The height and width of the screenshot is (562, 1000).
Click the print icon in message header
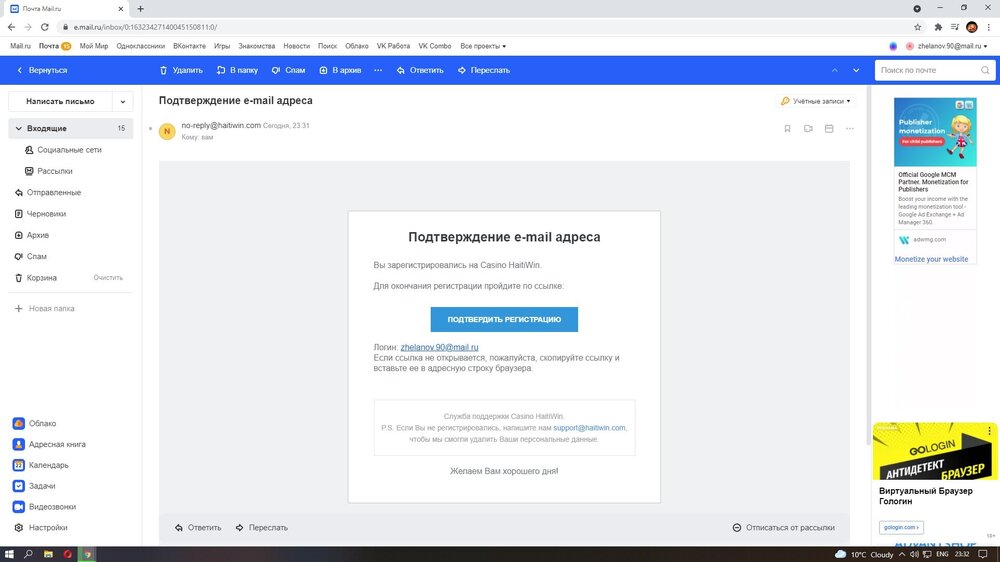point(829,129)
